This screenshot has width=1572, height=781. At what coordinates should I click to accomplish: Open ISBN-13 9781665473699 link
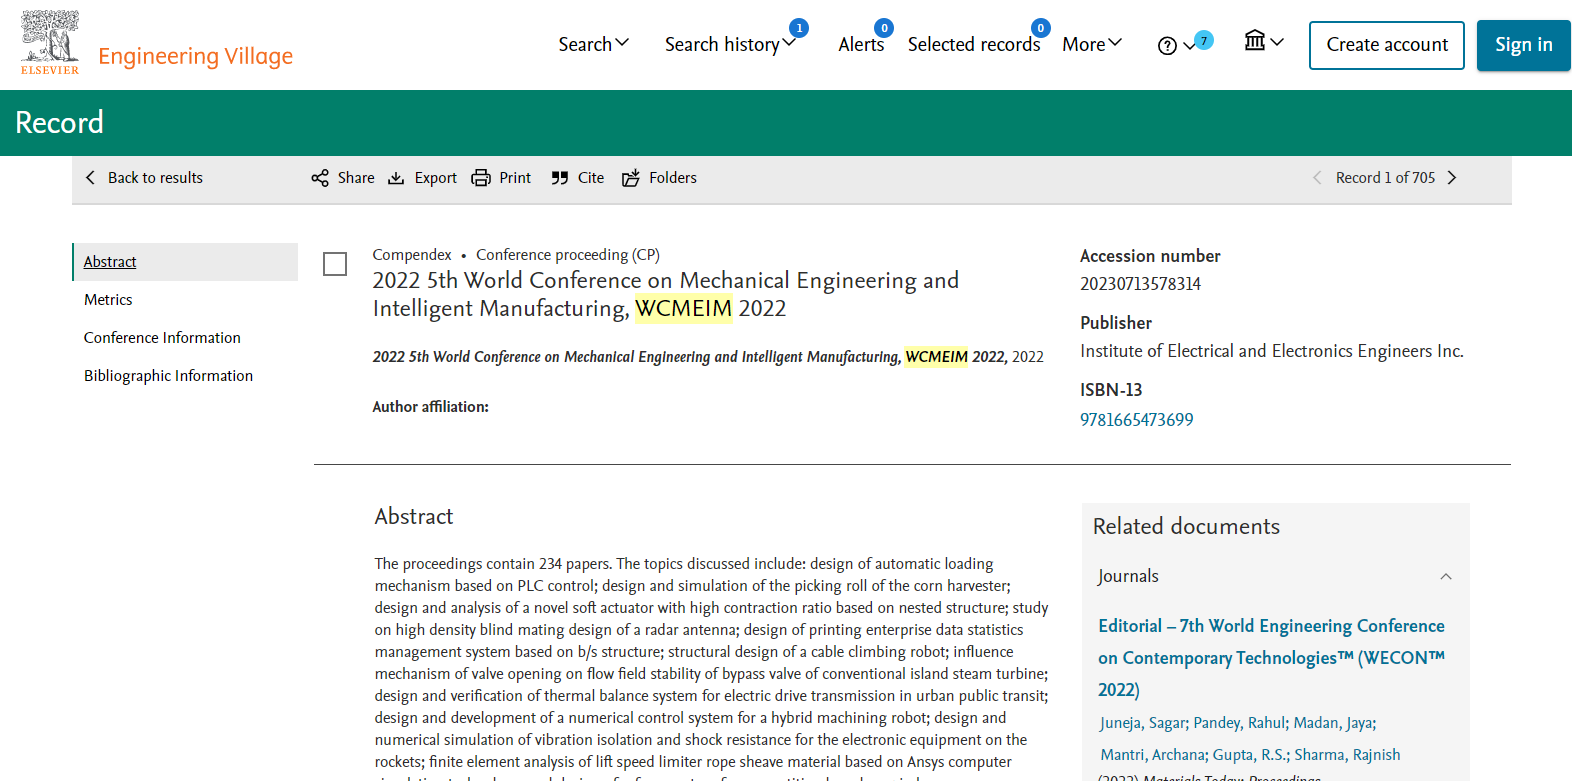(1137, 420)
